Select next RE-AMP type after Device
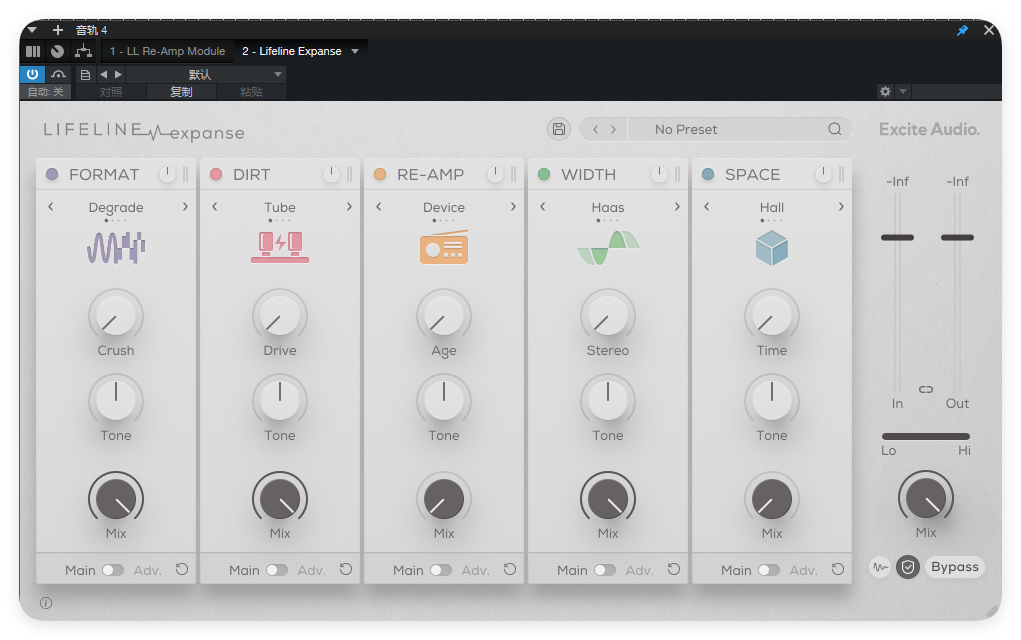Image resolution: width=1021 pixels, height=640 pixels. pyautogui.click(x=514, y=206)
